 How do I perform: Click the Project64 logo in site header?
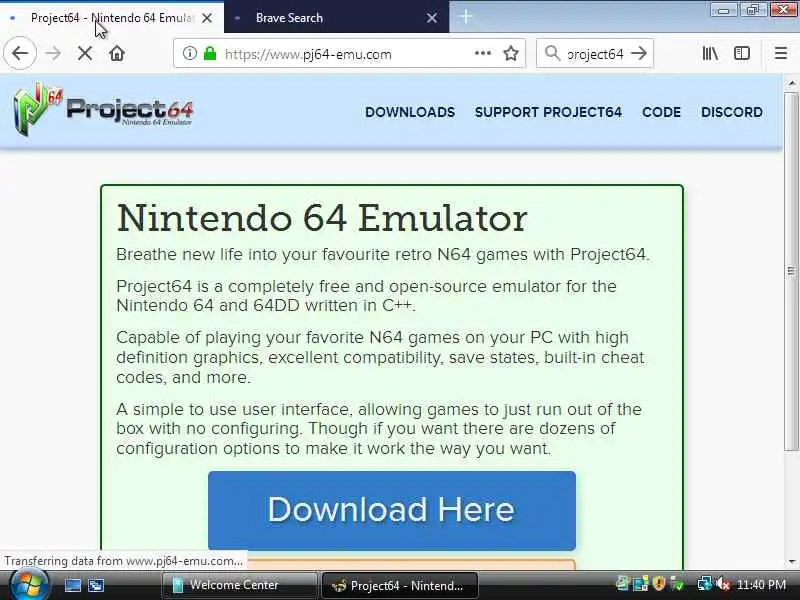(x=104, y=109)
